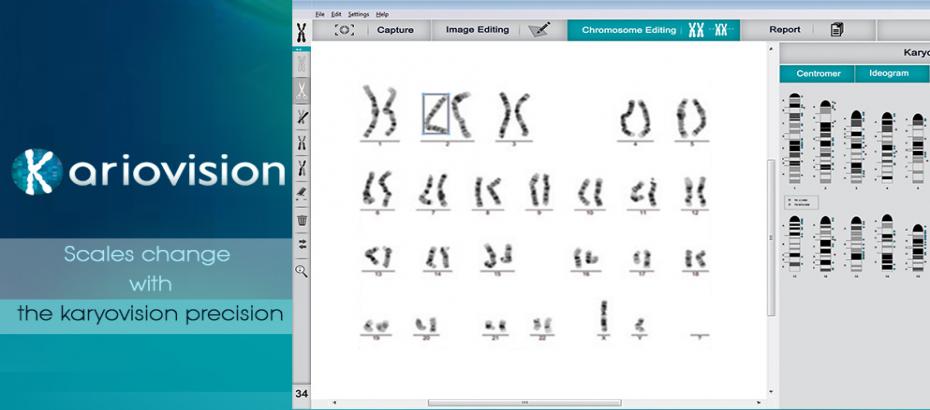Select the trash delete tool in left toolbar
The width and height of the screenshot is (930, 410).
click(x=301, y=219)
